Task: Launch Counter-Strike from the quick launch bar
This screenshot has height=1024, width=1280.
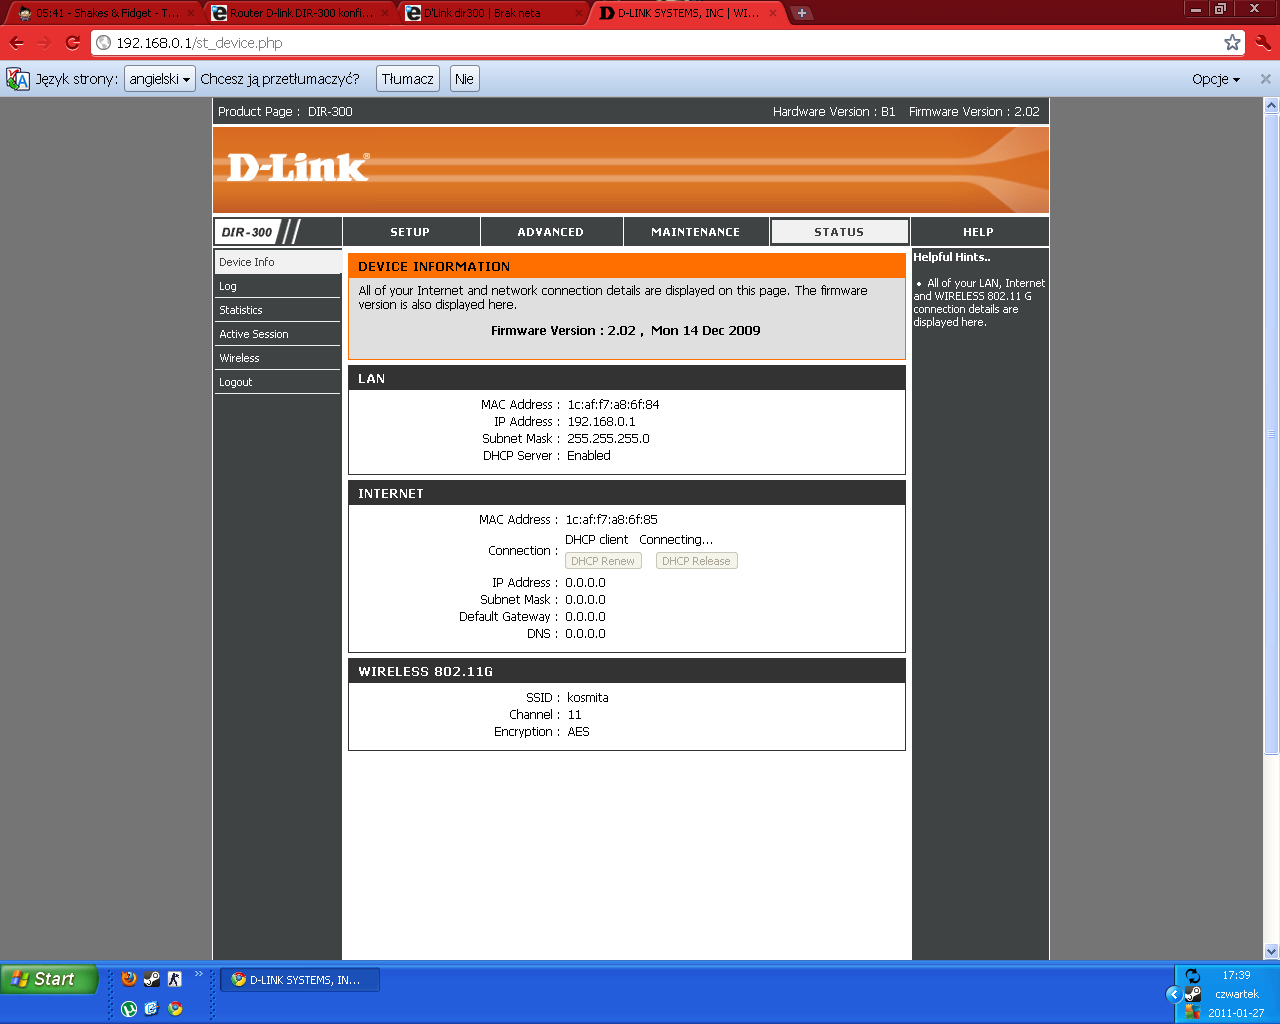Action: pyautogui.click(x=175, y=979)
